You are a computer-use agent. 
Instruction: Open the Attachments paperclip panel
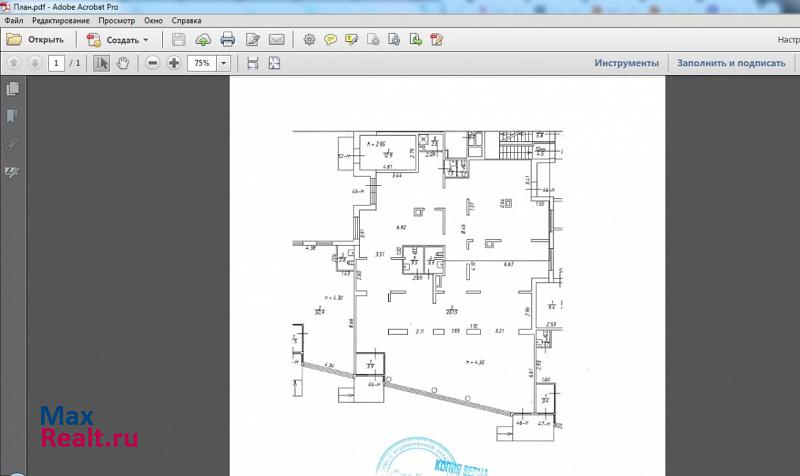click(x=13, y=144)
